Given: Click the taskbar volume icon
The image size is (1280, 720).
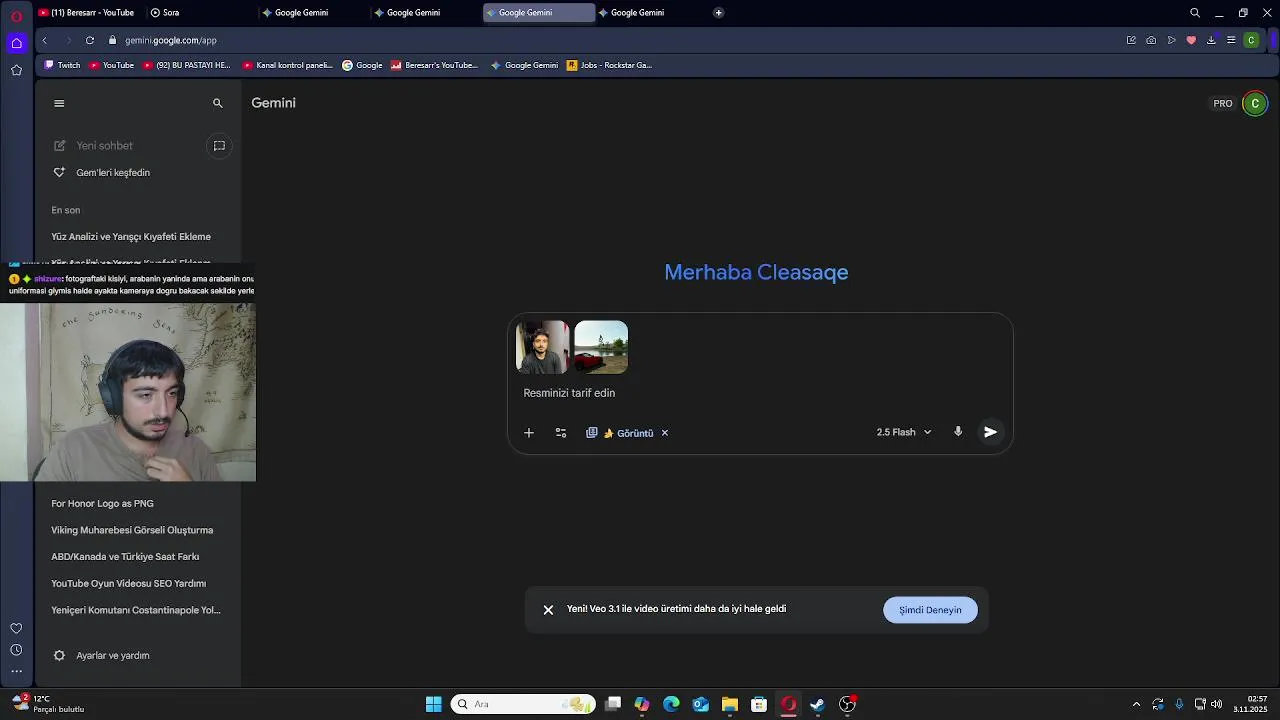Looking at the screenshot, I should tap(1216, 704).
